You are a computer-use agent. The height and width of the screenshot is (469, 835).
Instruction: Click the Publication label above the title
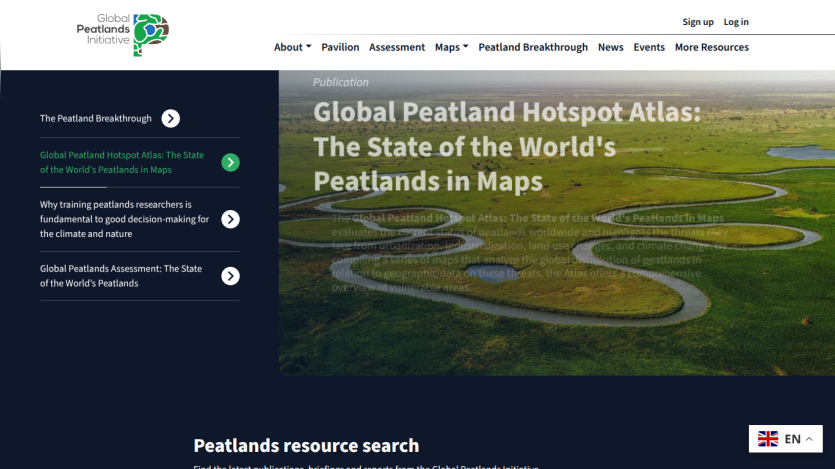[341, 82]
